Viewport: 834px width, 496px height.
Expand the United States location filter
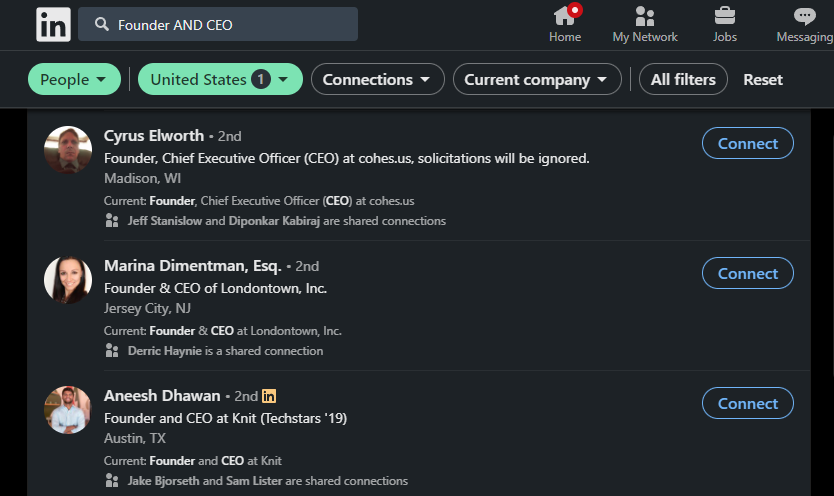(x=220, y=79)
